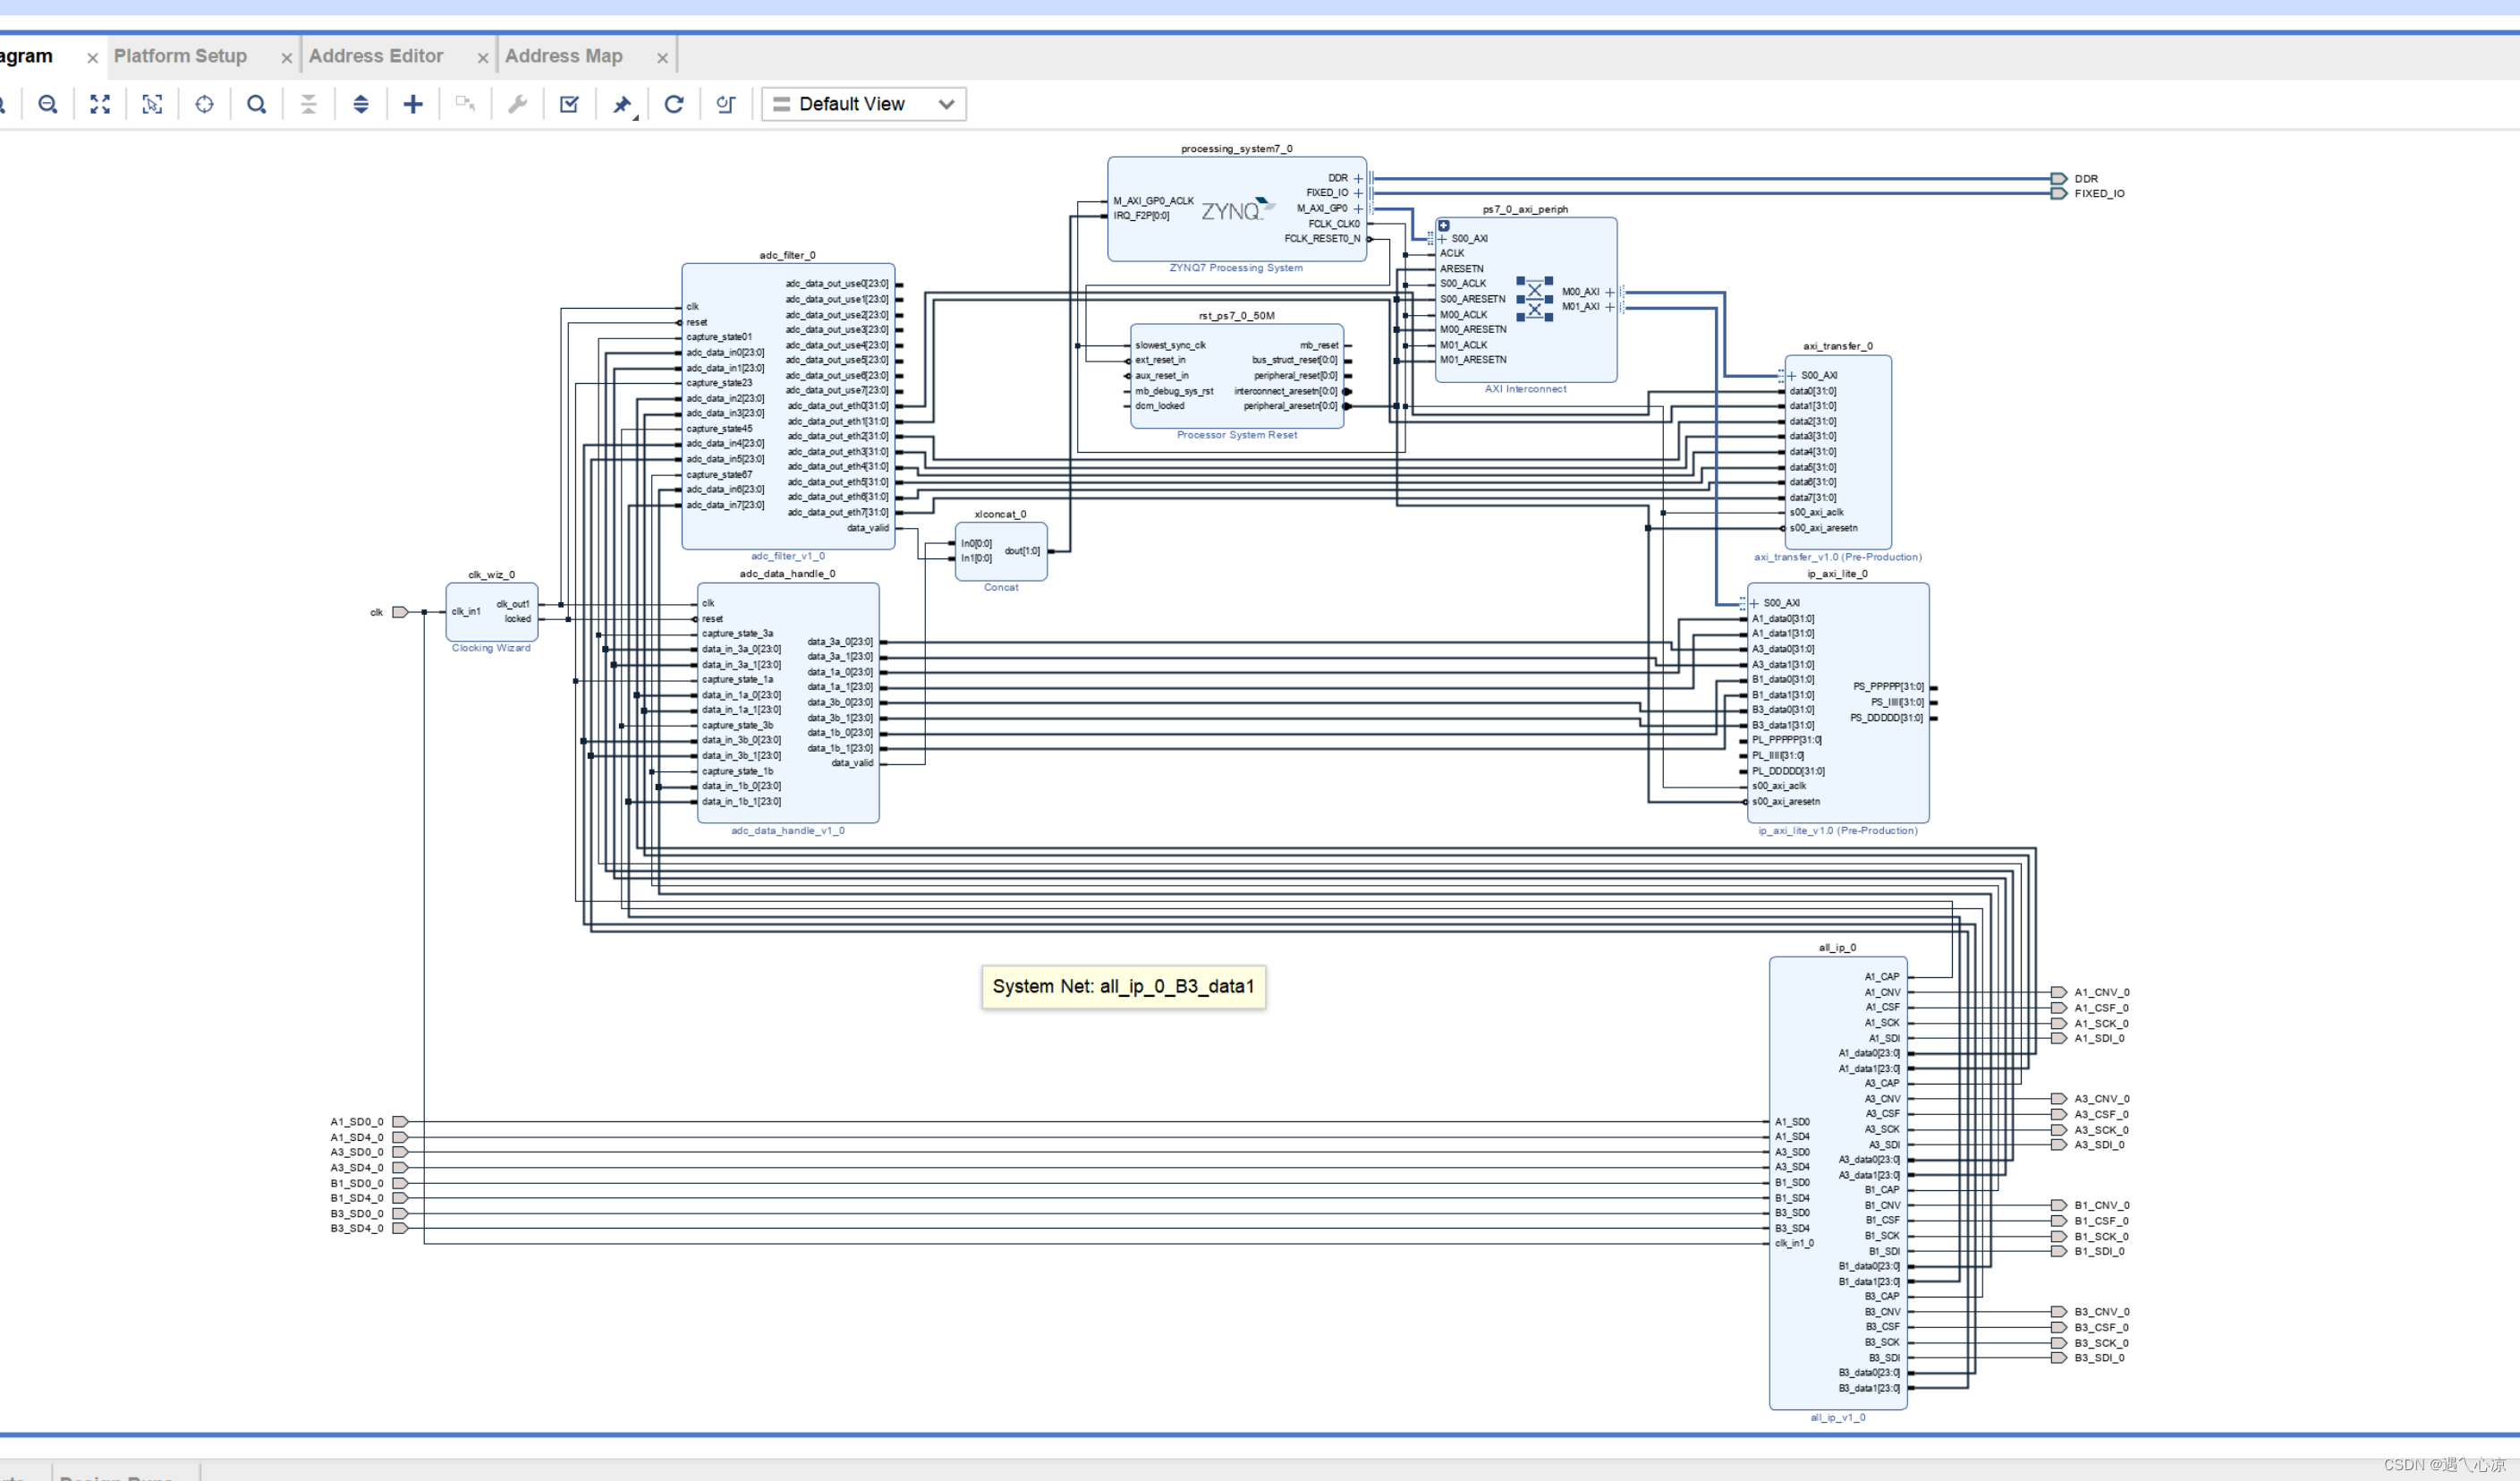The width and height of the screenshot is (2520, 1481).
Task: Click the Optimize Routing icon
Action: point(726,104)
